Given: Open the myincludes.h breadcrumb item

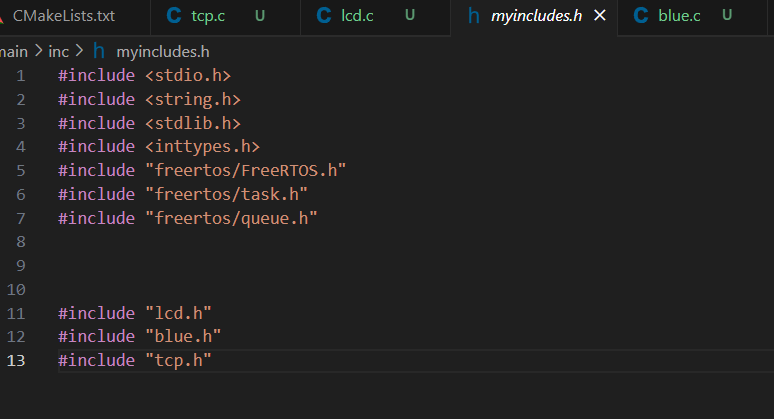Looking at the screenshot, I should pos(163,52).
